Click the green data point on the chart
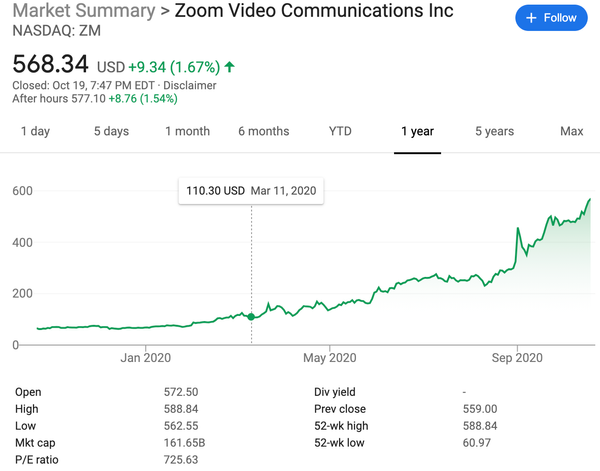 click(251, 316)
